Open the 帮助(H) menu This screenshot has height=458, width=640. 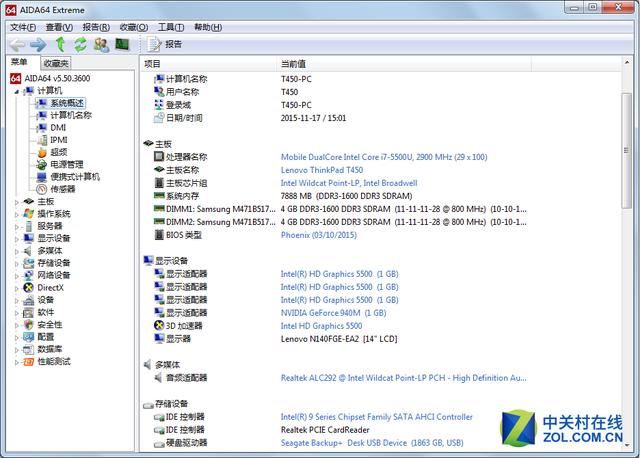coord(208,27)
